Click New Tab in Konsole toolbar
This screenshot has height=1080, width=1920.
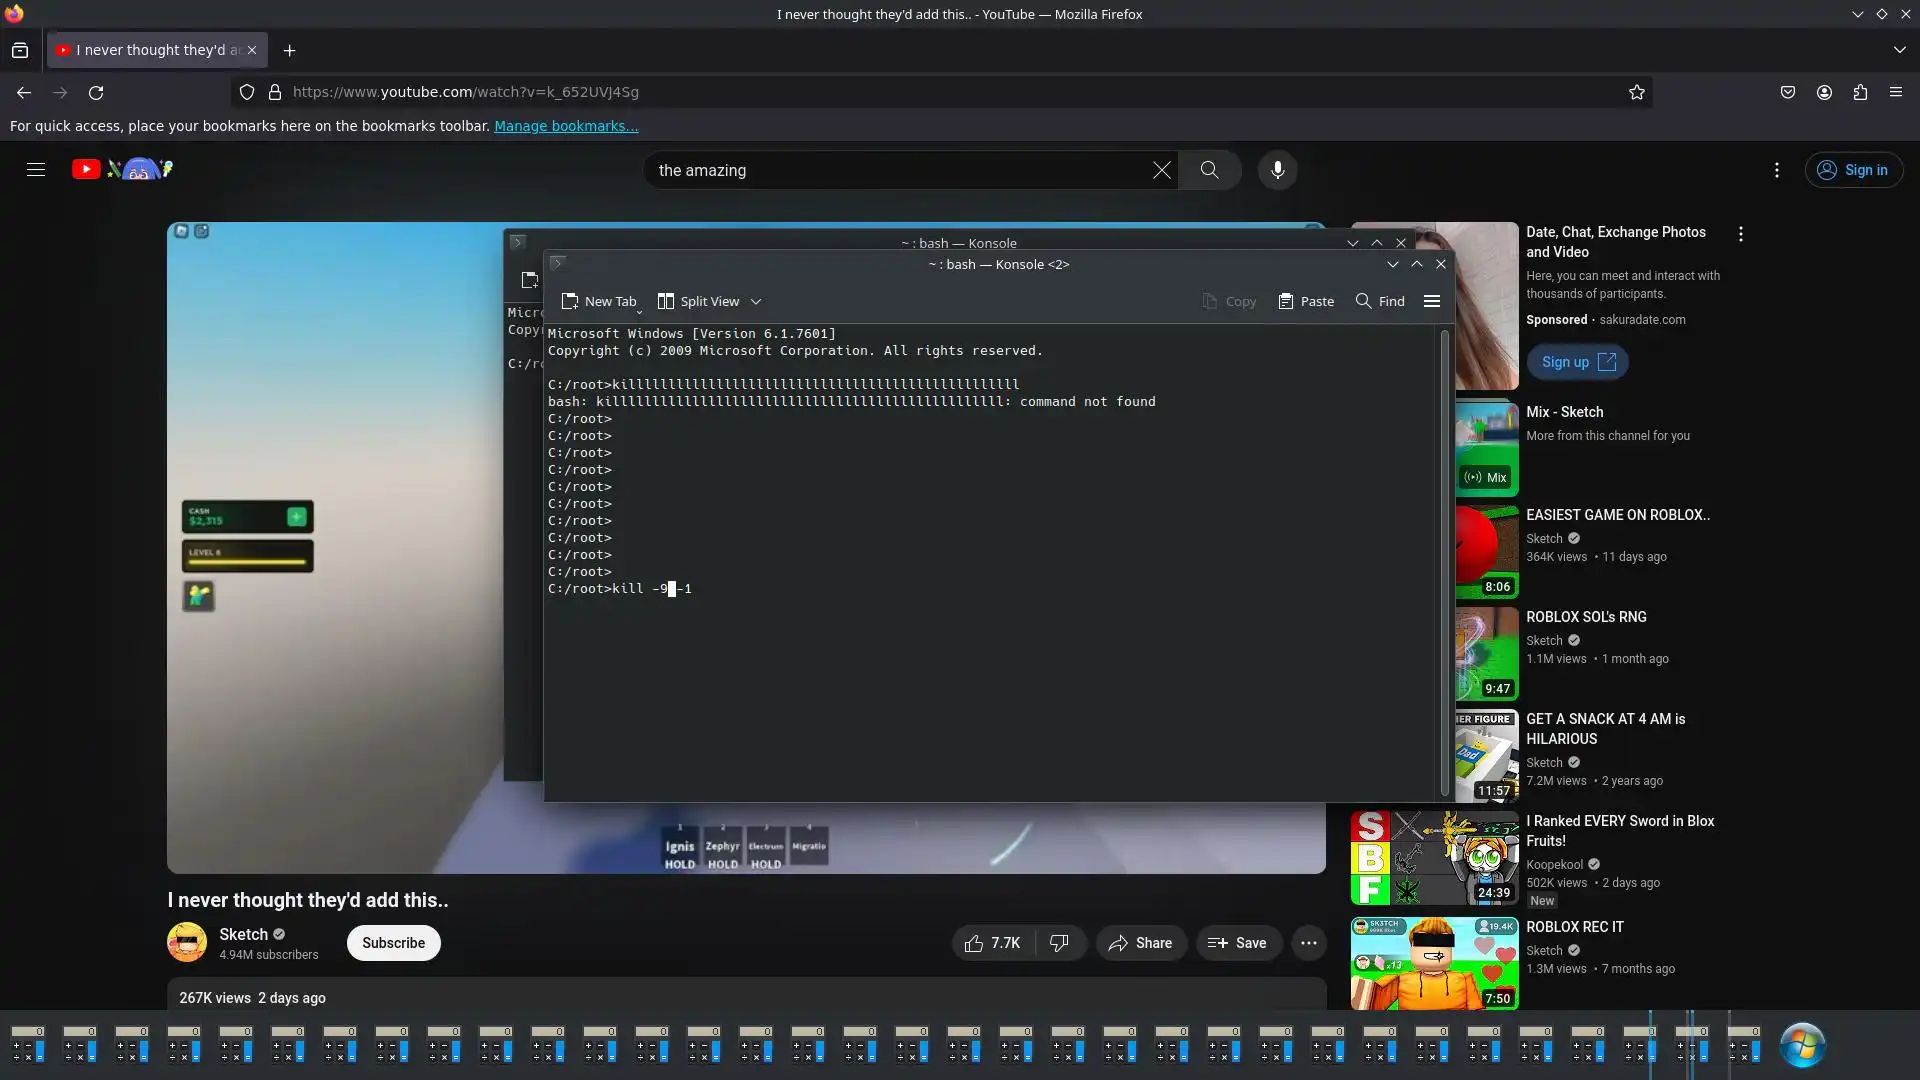pos(599,301)
